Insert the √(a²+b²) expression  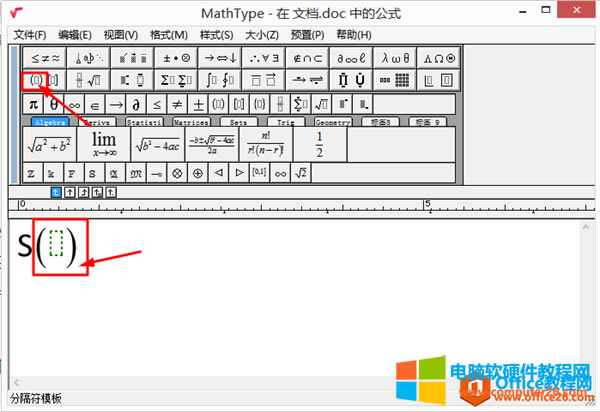tap(50, 144)
